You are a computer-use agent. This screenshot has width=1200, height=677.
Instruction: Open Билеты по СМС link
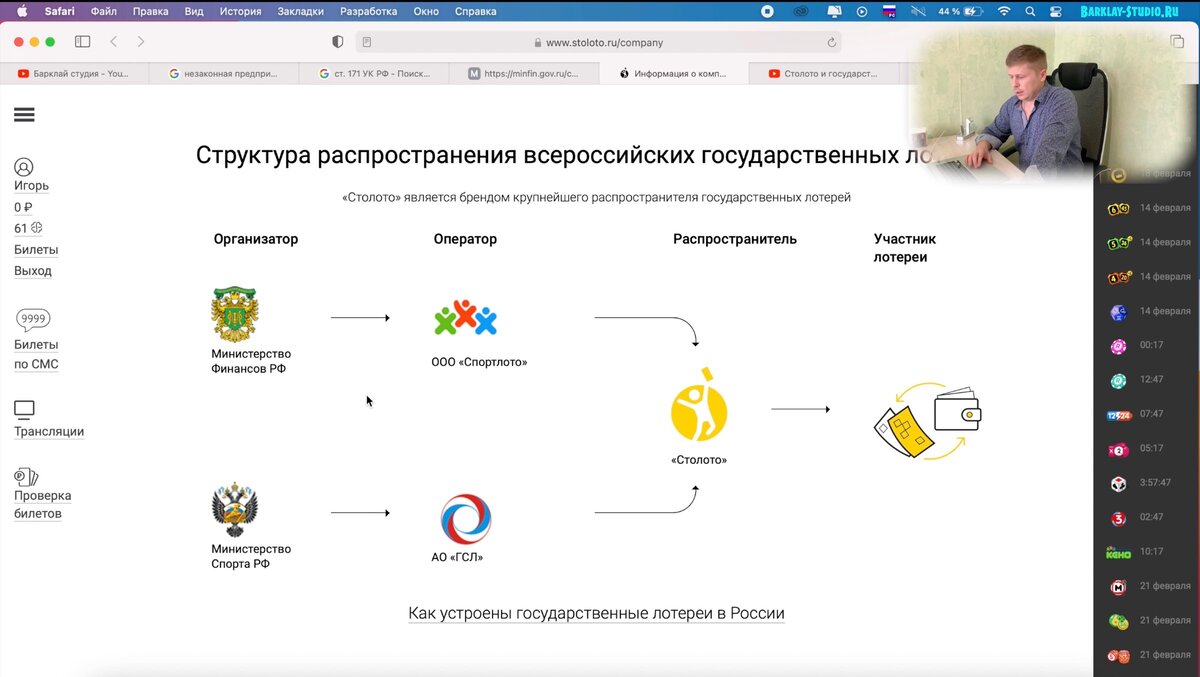coord(36,355)
